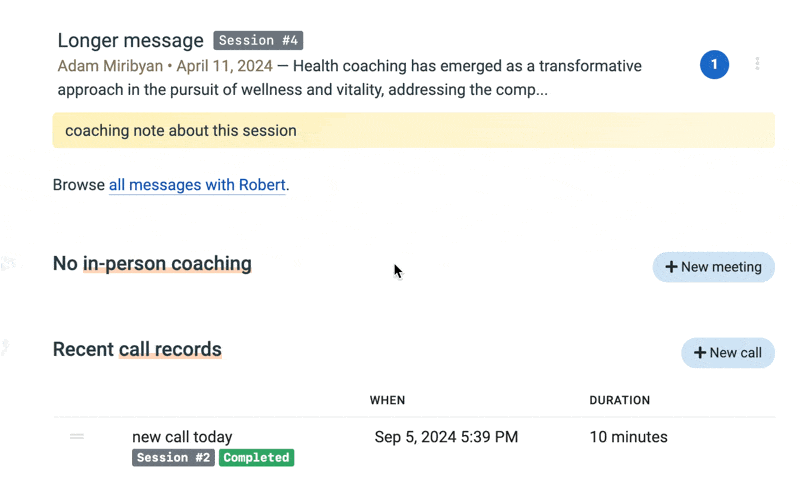
Task: Open the new call today record
Action: tap(182, 437)
